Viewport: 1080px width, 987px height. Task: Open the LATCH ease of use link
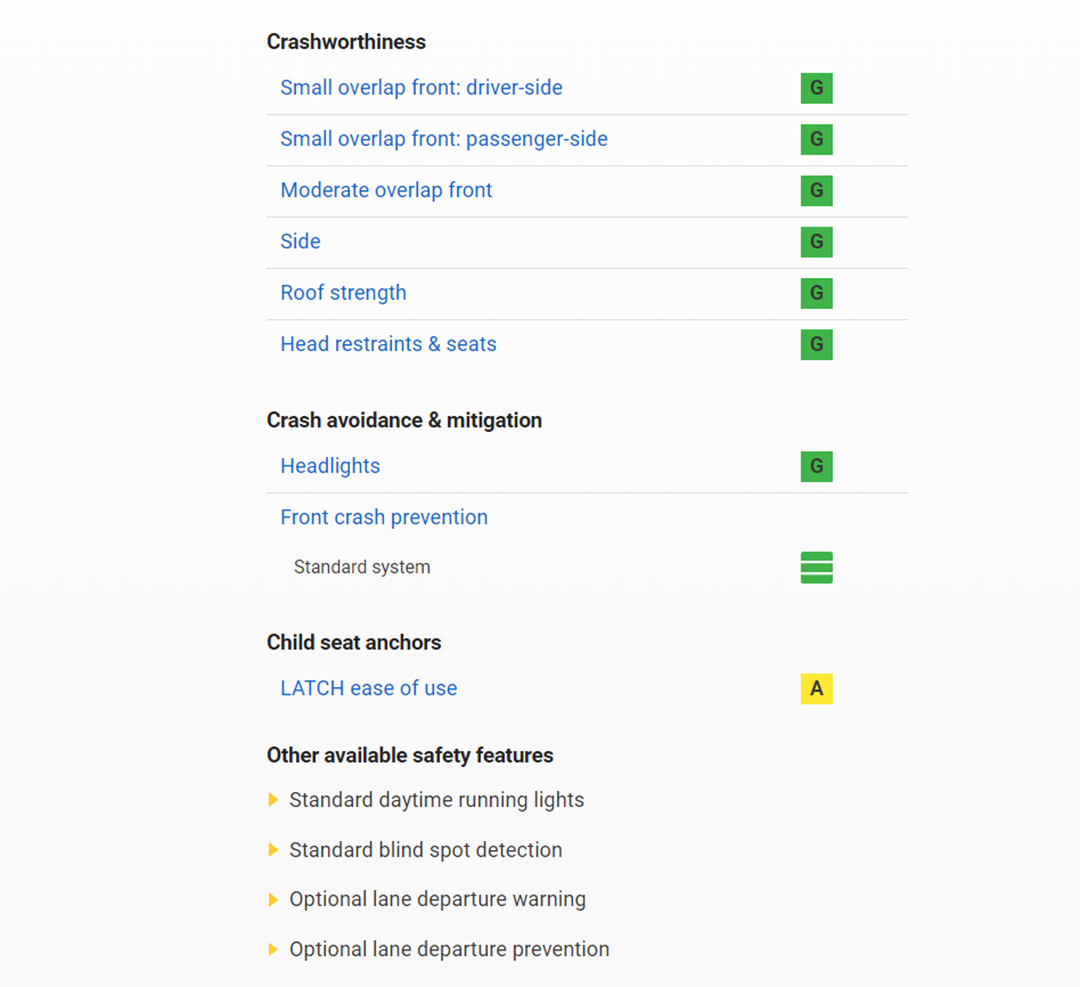368,688
